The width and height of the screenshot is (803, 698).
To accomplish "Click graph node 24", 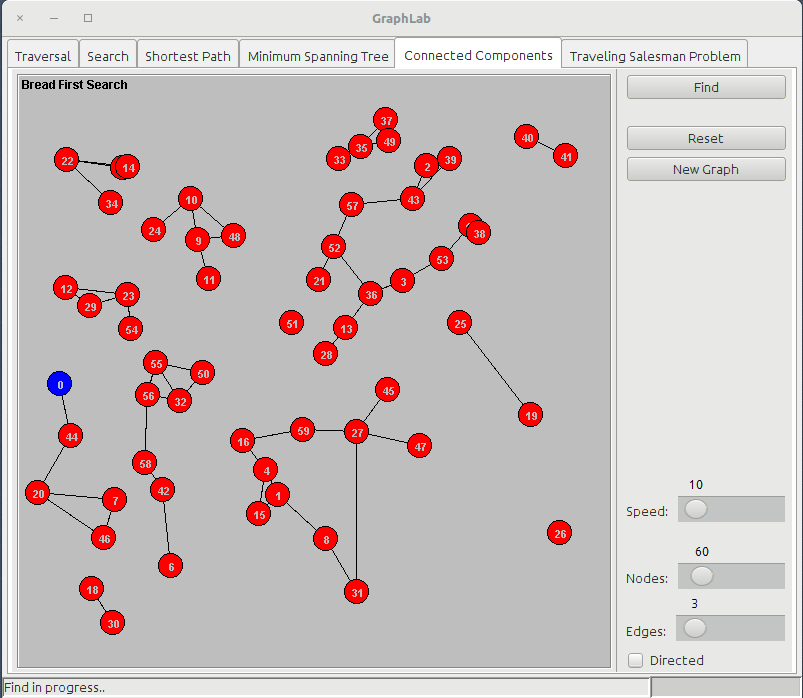I will point(154,230).
